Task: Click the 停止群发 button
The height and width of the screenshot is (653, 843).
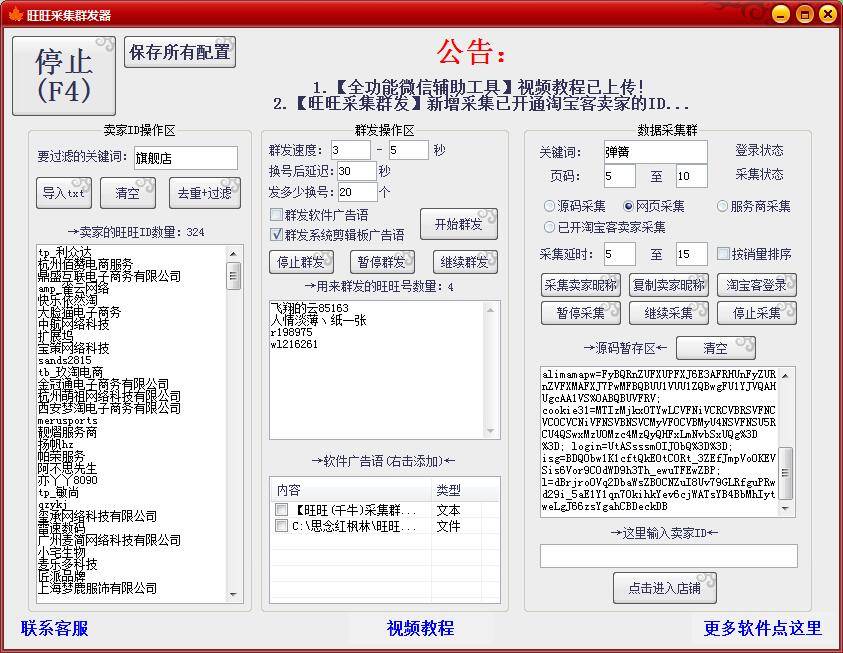Action: pyautogui.click(x=301, y=262)
